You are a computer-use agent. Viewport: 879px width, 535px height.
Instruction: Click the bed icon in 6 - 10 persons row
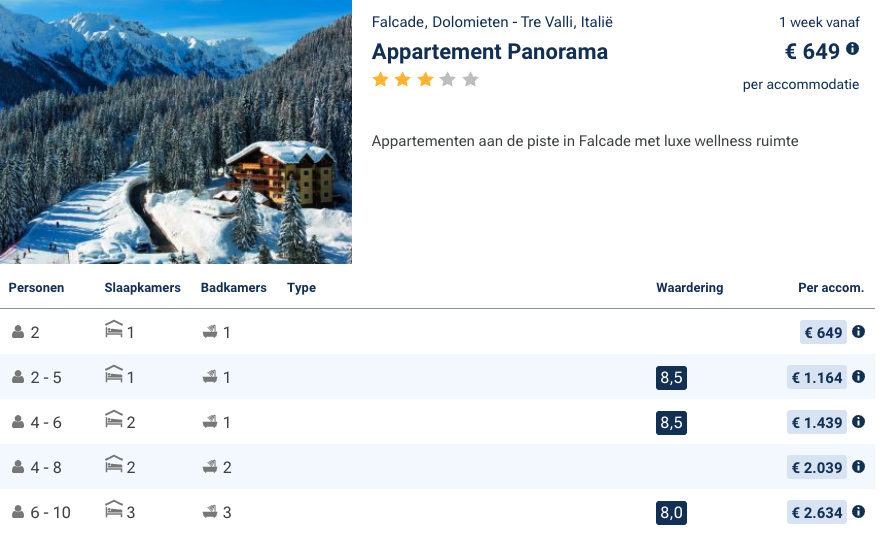tap(114, 512)
